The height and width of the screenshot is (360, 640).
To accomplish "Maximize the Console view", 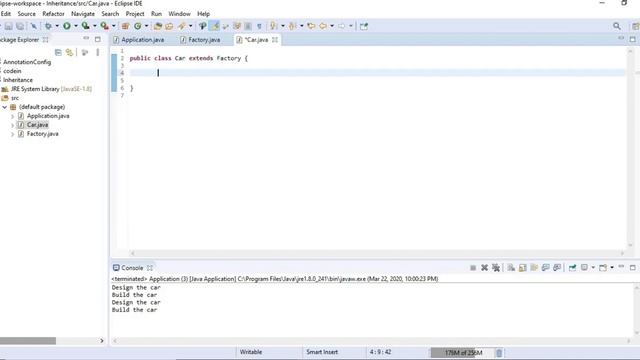I will click(633, 267).
